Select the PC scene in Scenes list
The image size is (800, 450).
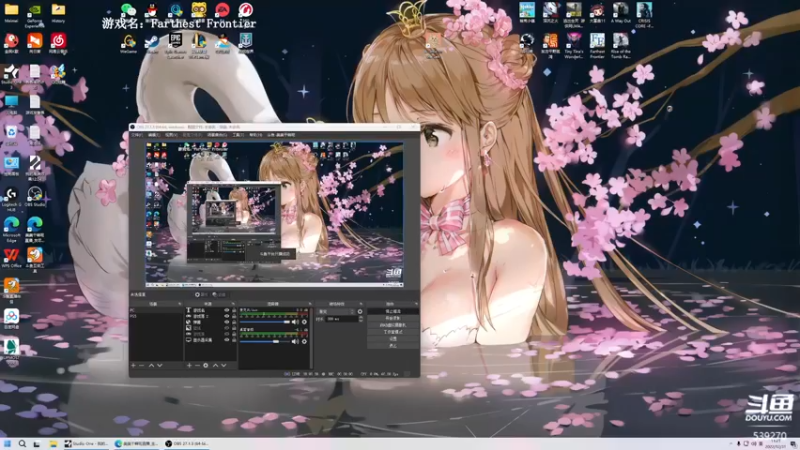[x=156, y=310]
